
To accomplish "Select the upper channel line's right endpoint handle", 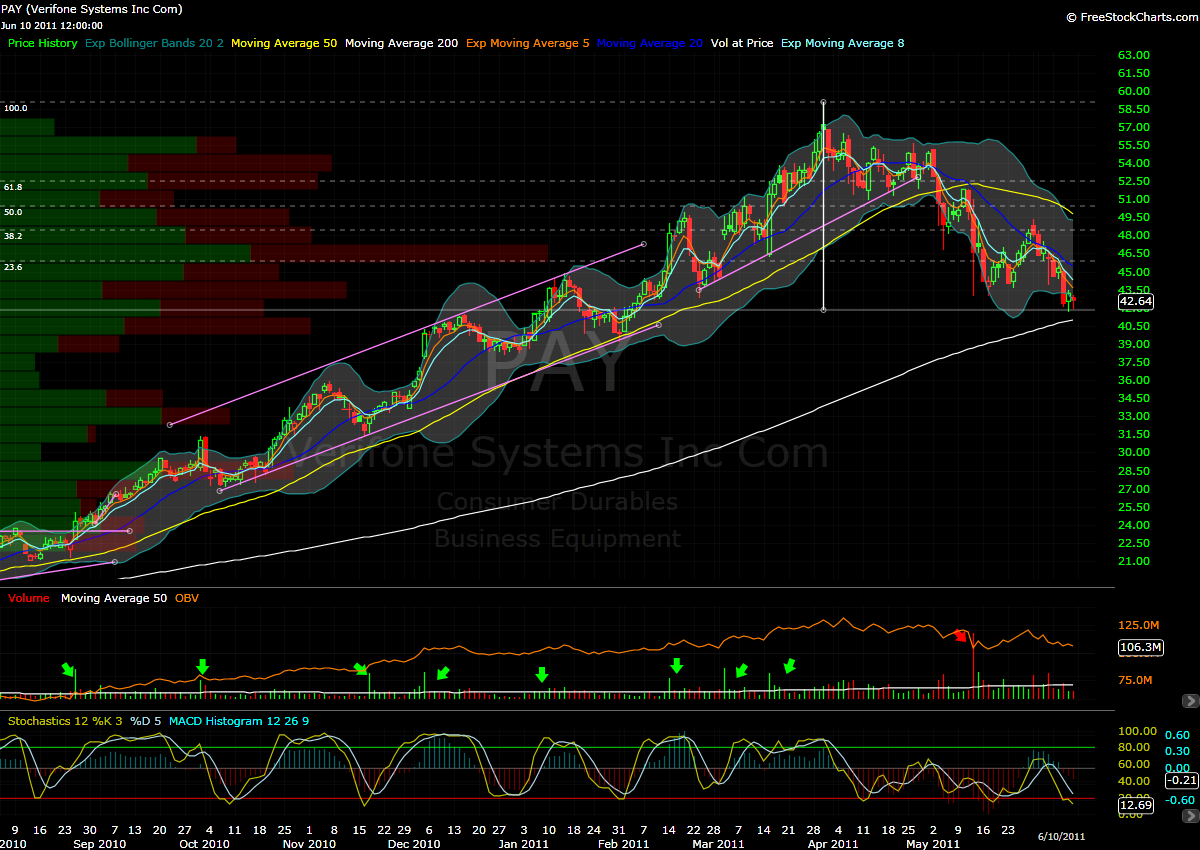I will tap(644, 243).
